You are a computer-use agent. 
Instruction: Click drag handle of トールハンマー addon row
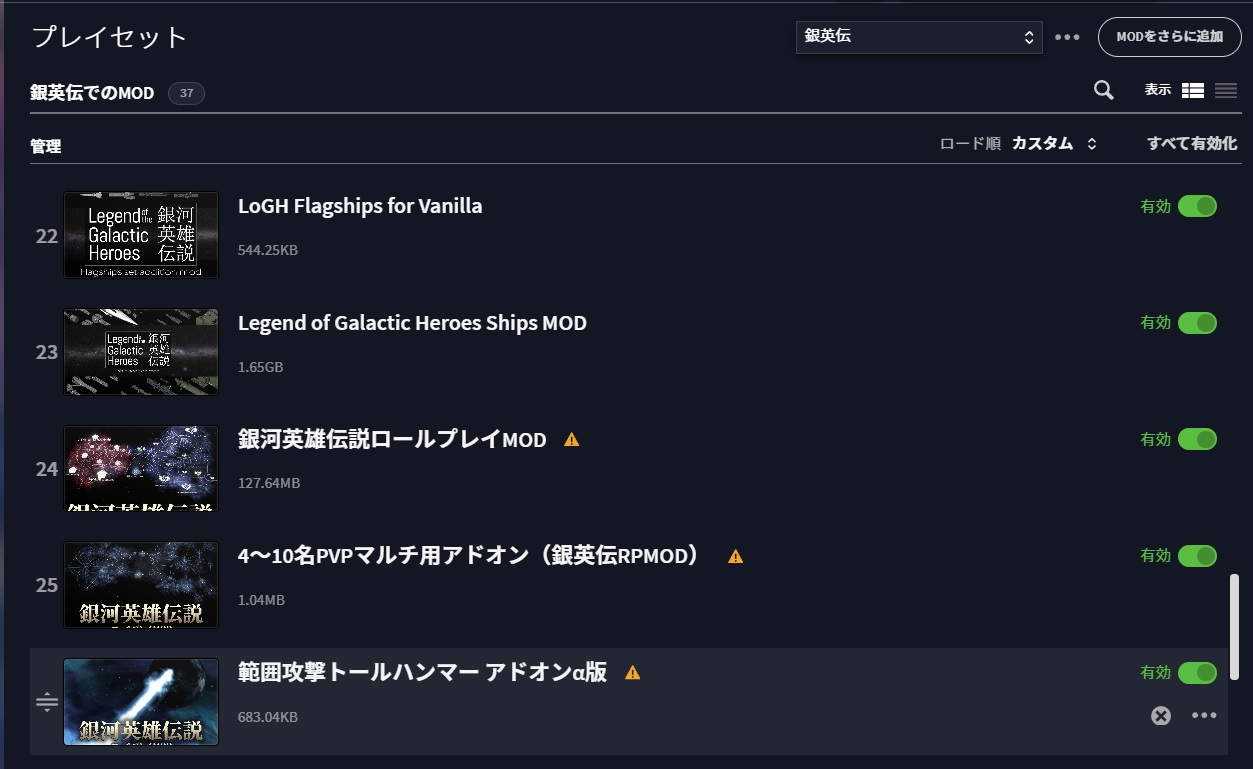click(x=47, y=702)
